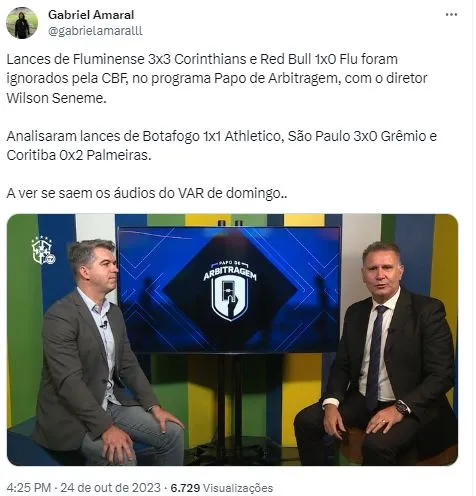View the 6.729 Visualizações count
Image resolution: width=476 pixels, height=496 pixels.
222,488
